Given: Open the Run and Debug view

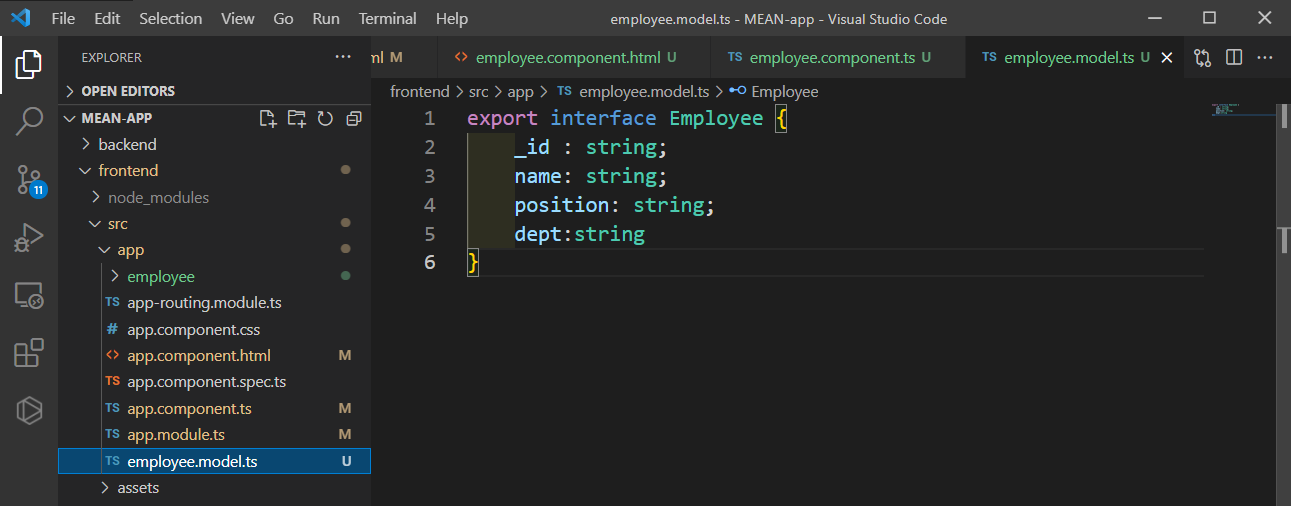Looking at the screenshot, I should point(29,238).
